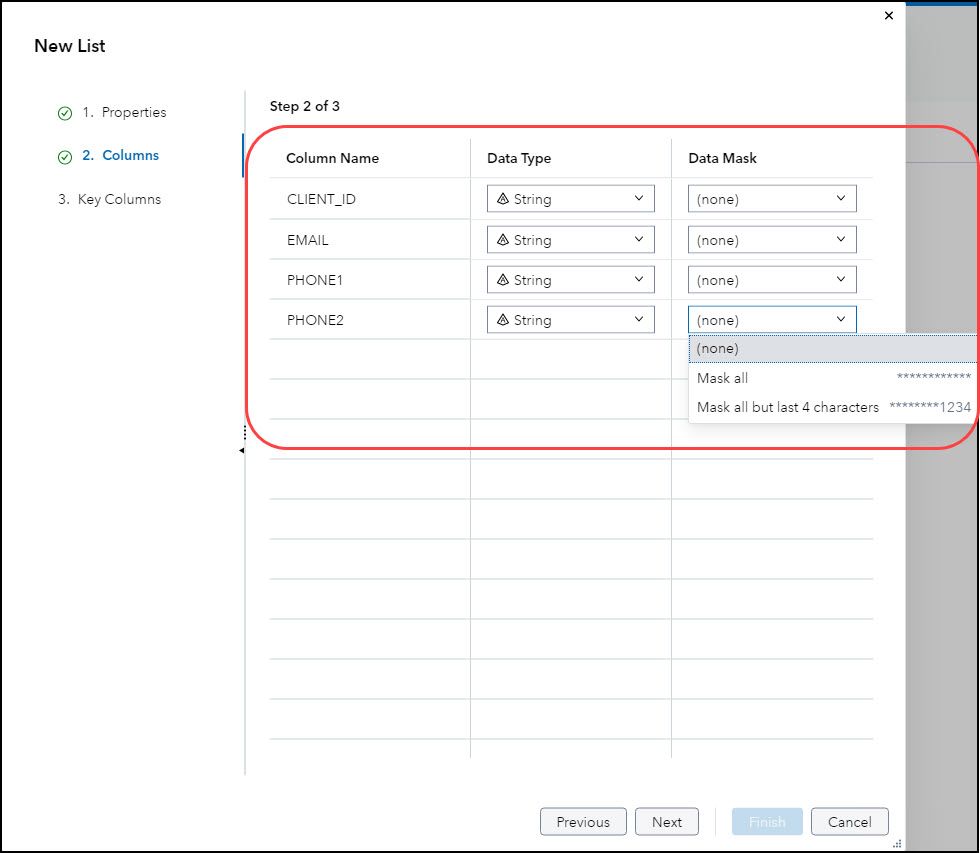Click the Previous button
980x853 pixels.
(583, 821)
